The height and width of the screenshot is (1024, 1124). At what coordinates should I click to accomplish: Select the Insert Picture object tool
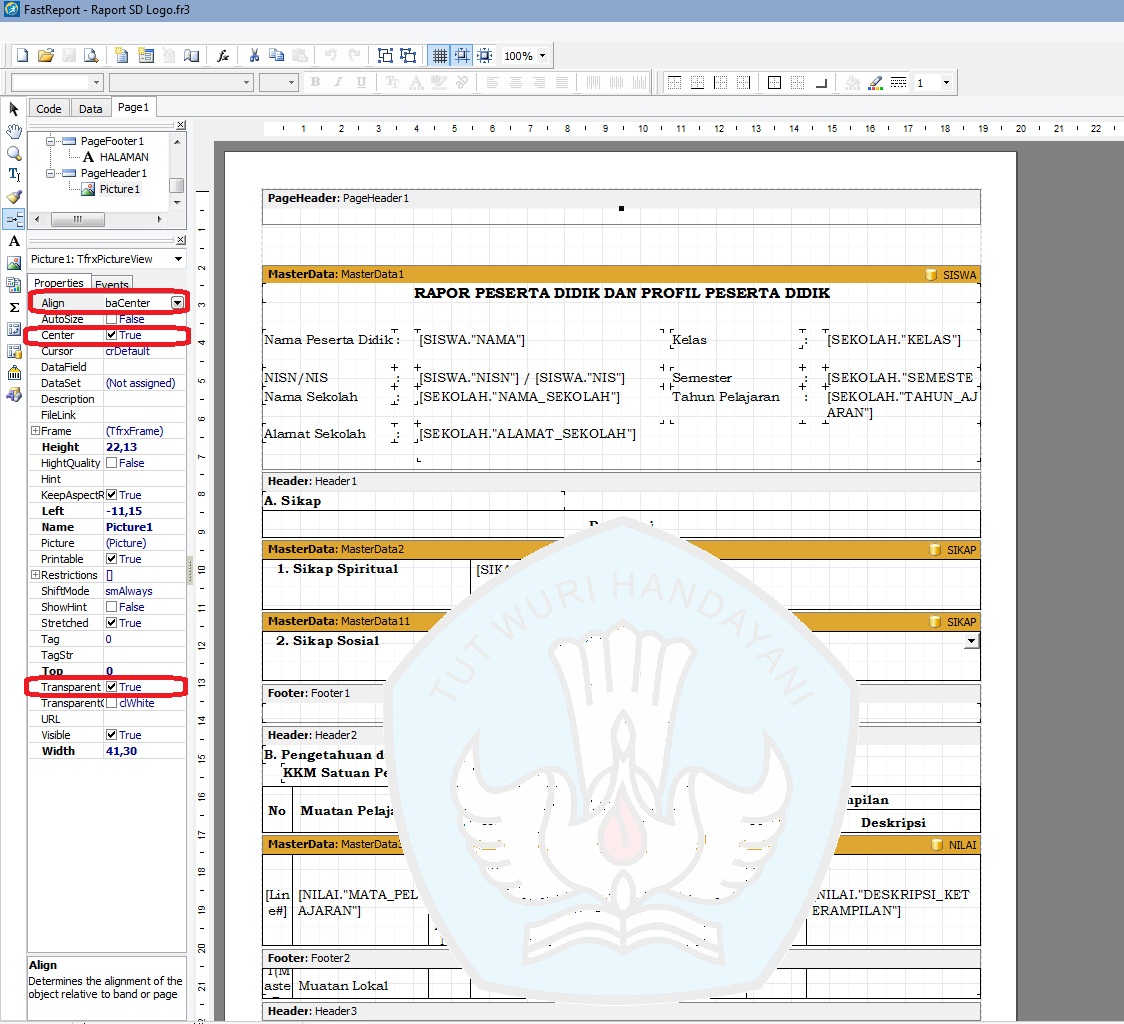[14, 263]
